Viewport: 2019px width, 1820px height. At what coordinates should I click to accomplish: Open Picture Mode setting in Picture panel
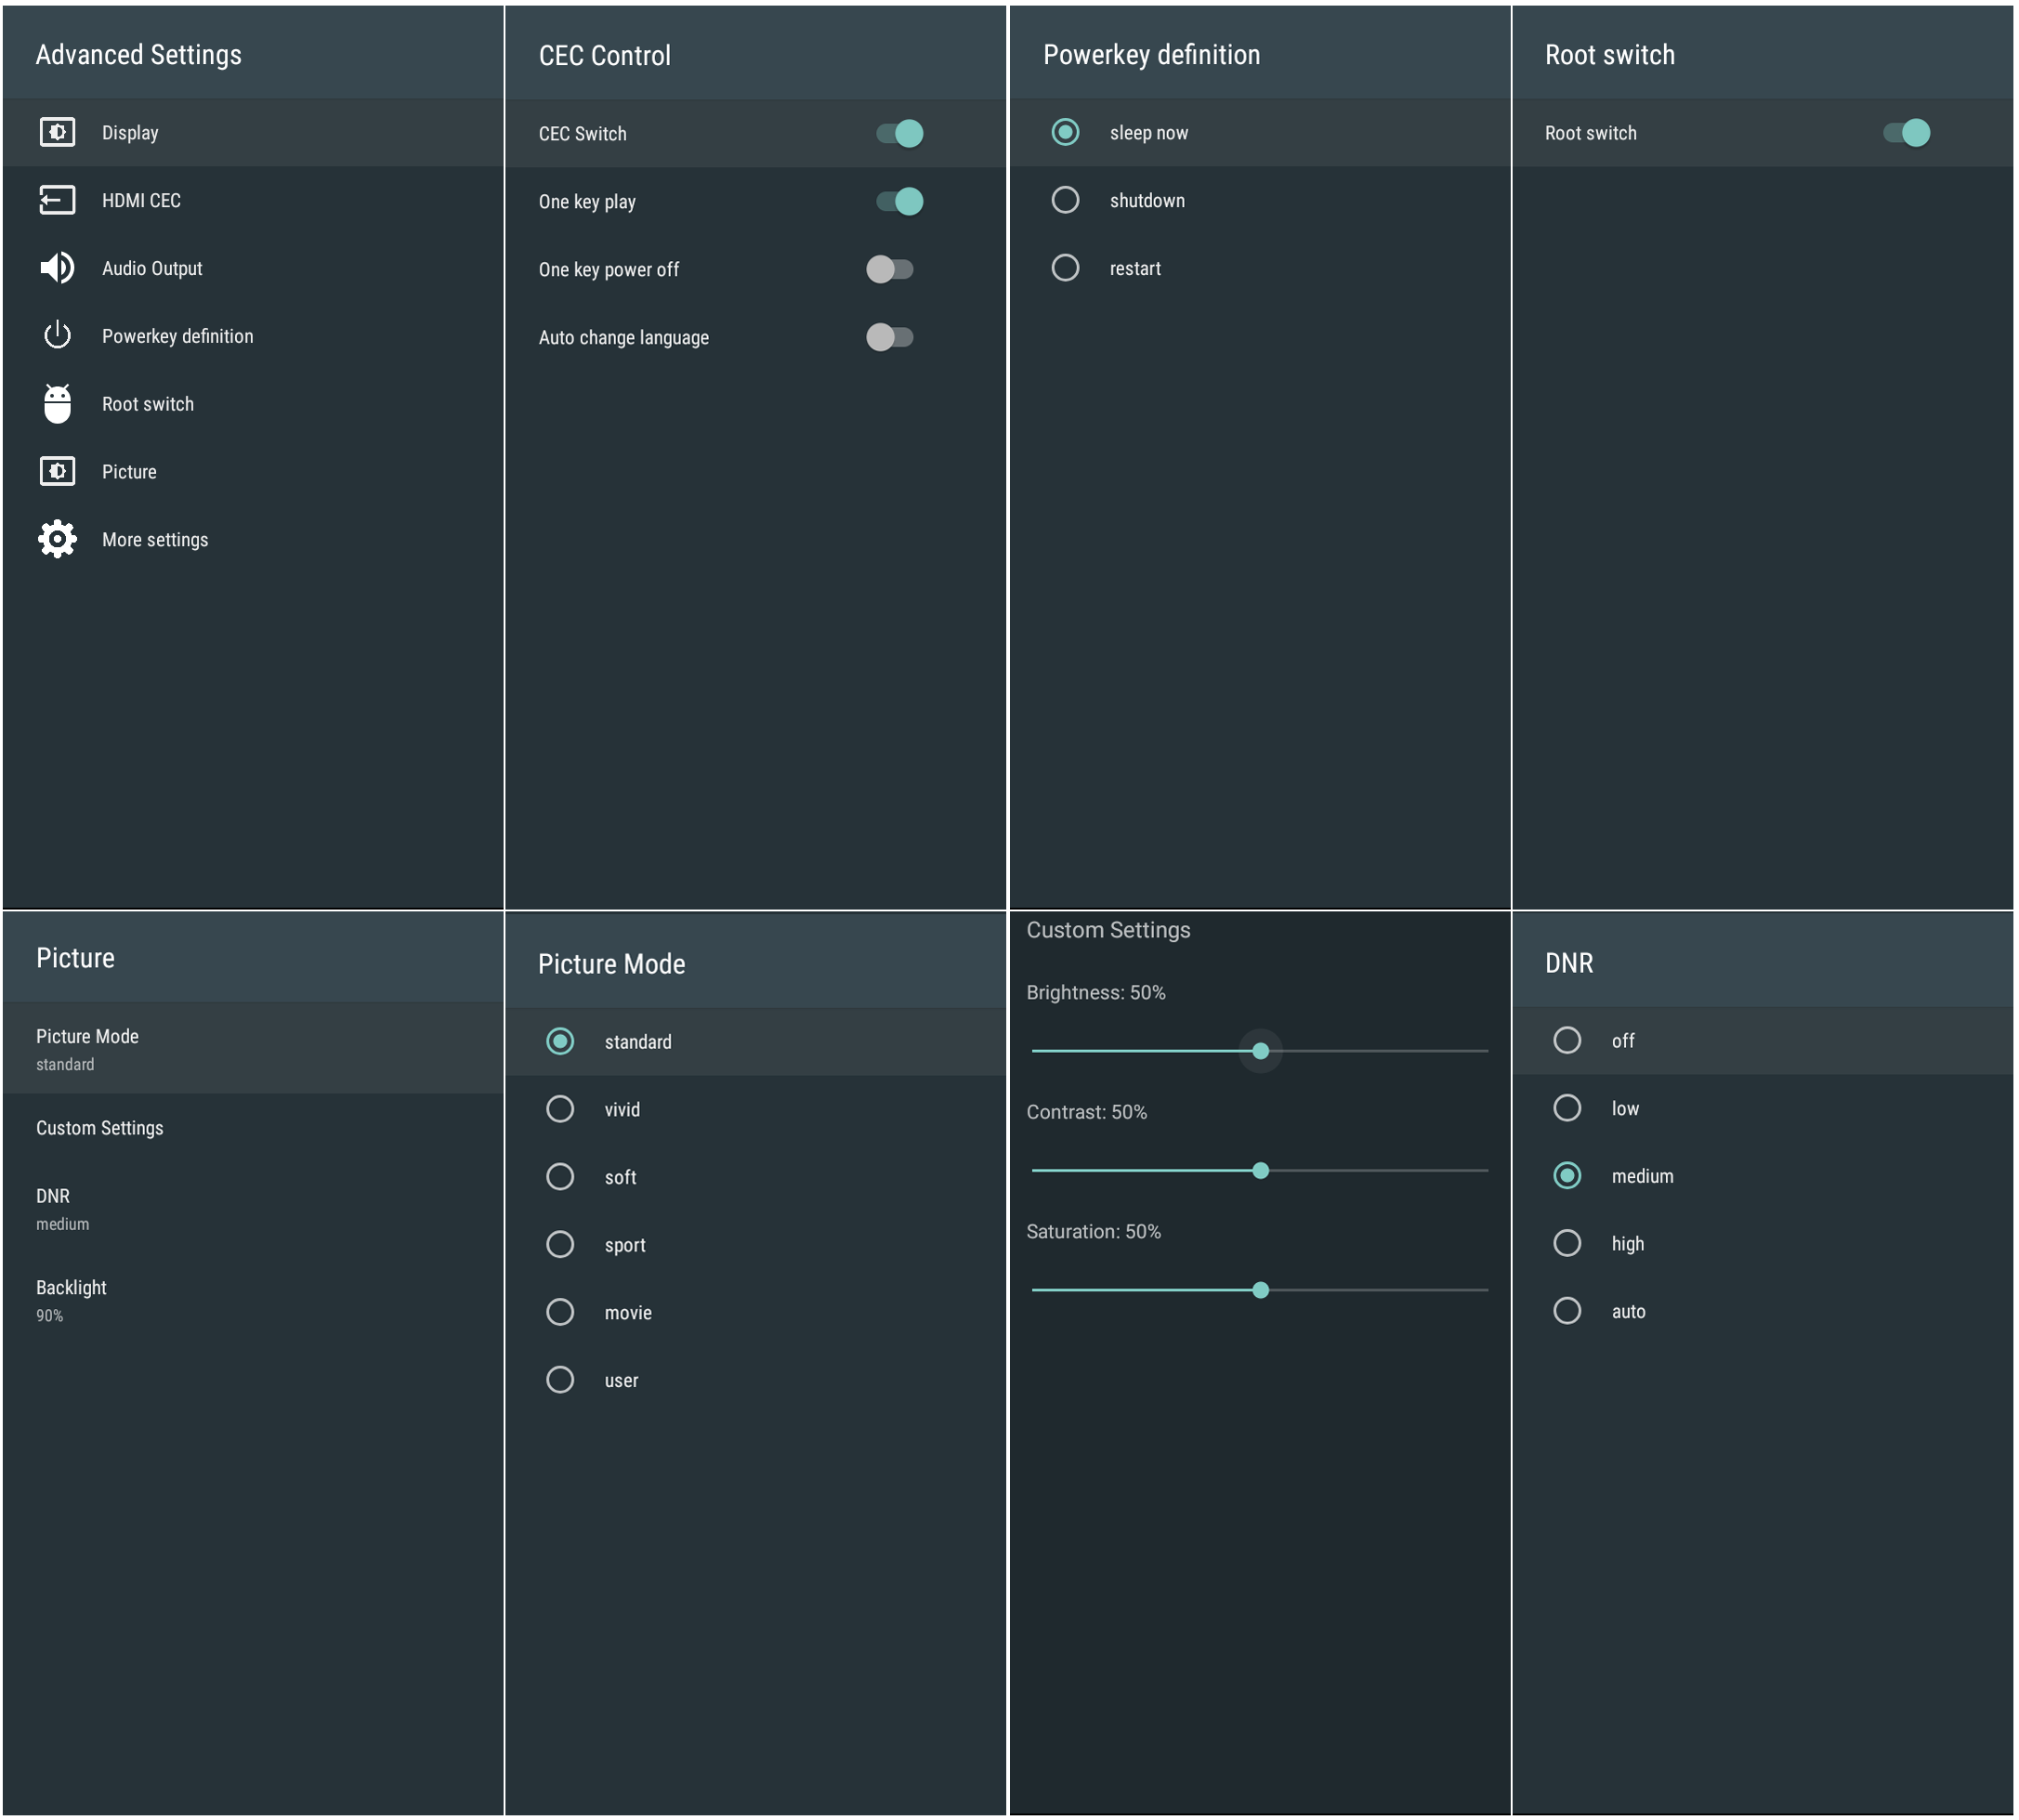pos(252,1048)
